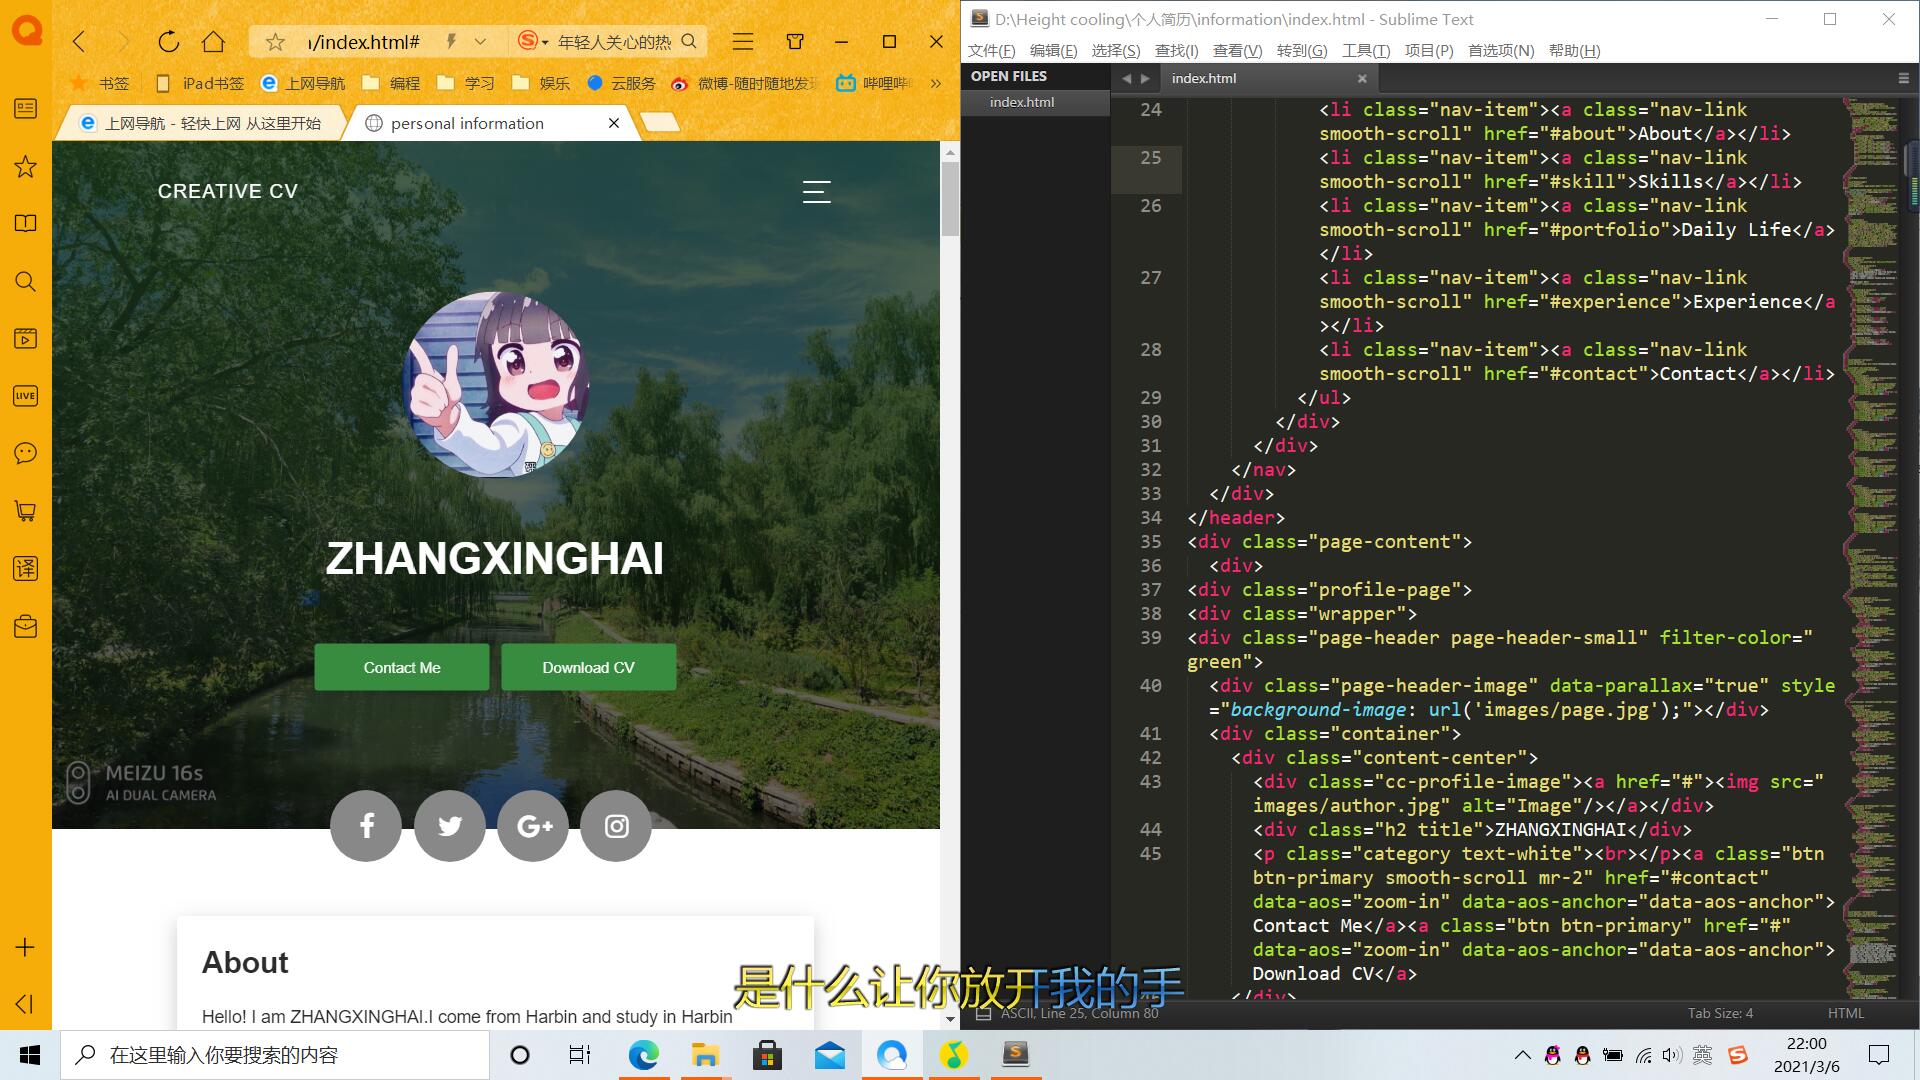Go to browser home page icon

[x=213, y=42]
